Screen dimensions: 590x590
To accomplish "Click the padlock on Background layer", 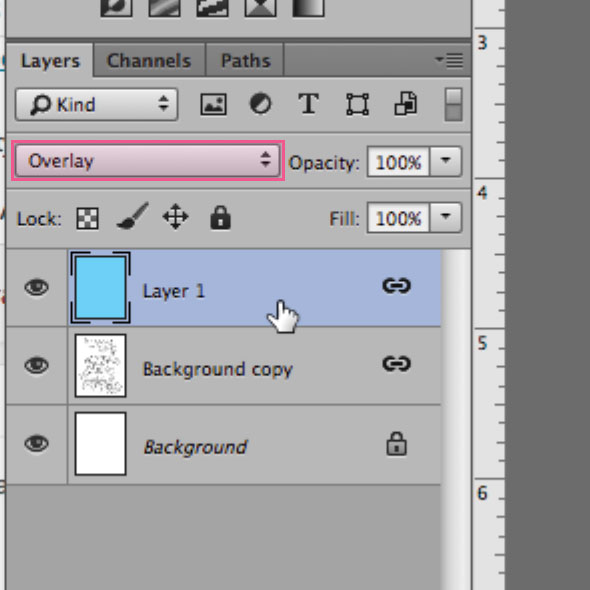I will (397, 444).
